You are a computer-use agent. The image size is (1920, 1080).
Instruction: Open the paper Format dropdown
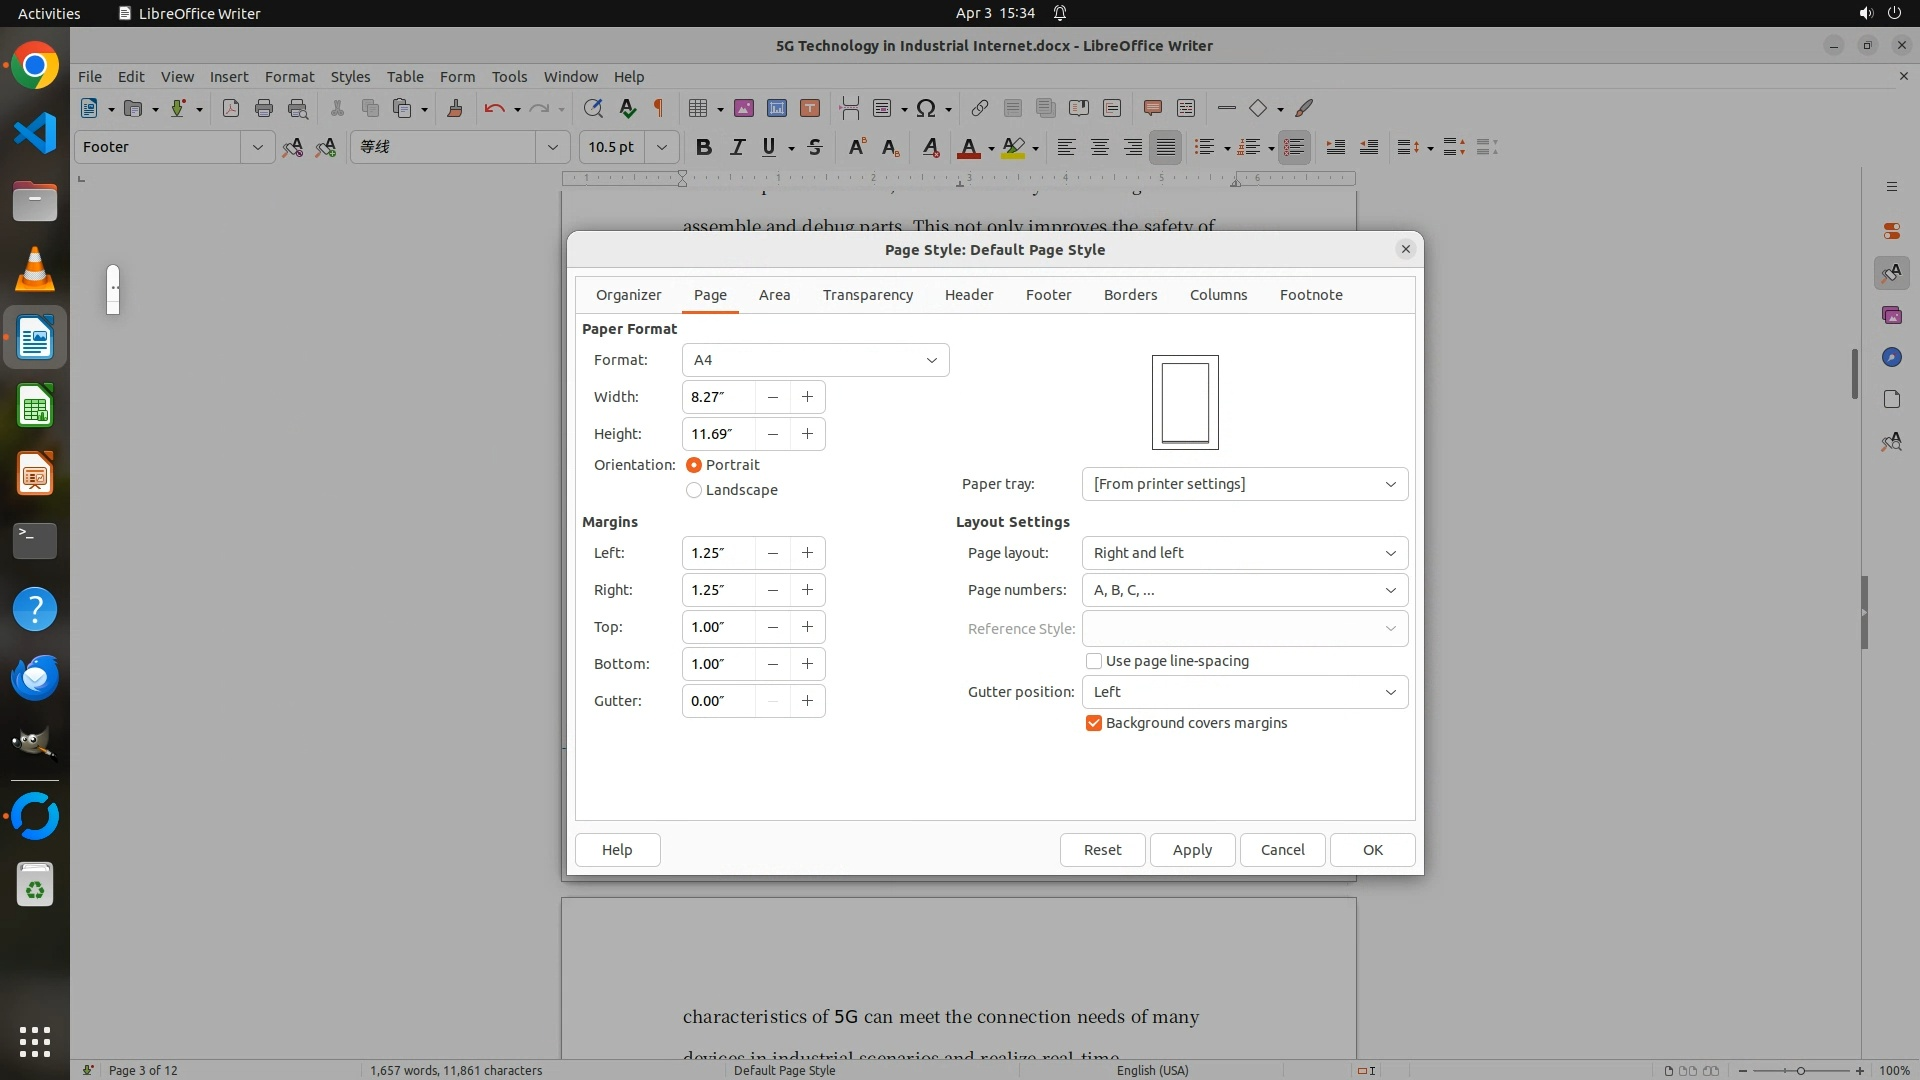pyautogui.click(x=815, y=360)
